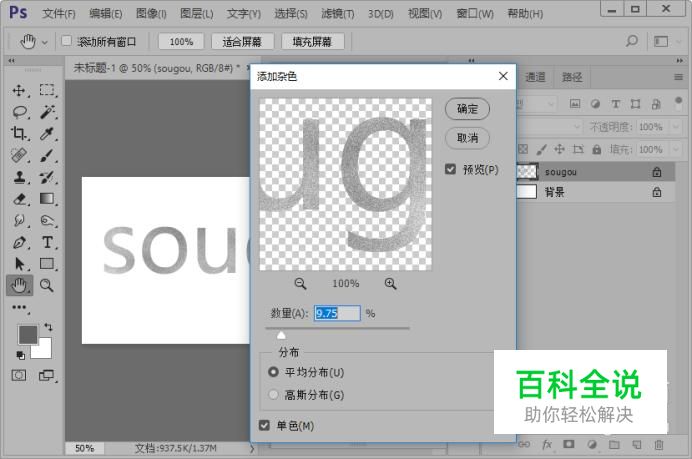The image size is (692, 459).
Task: Select Gaussian distribution (高斯分布) radio
Action: (273, 394)
